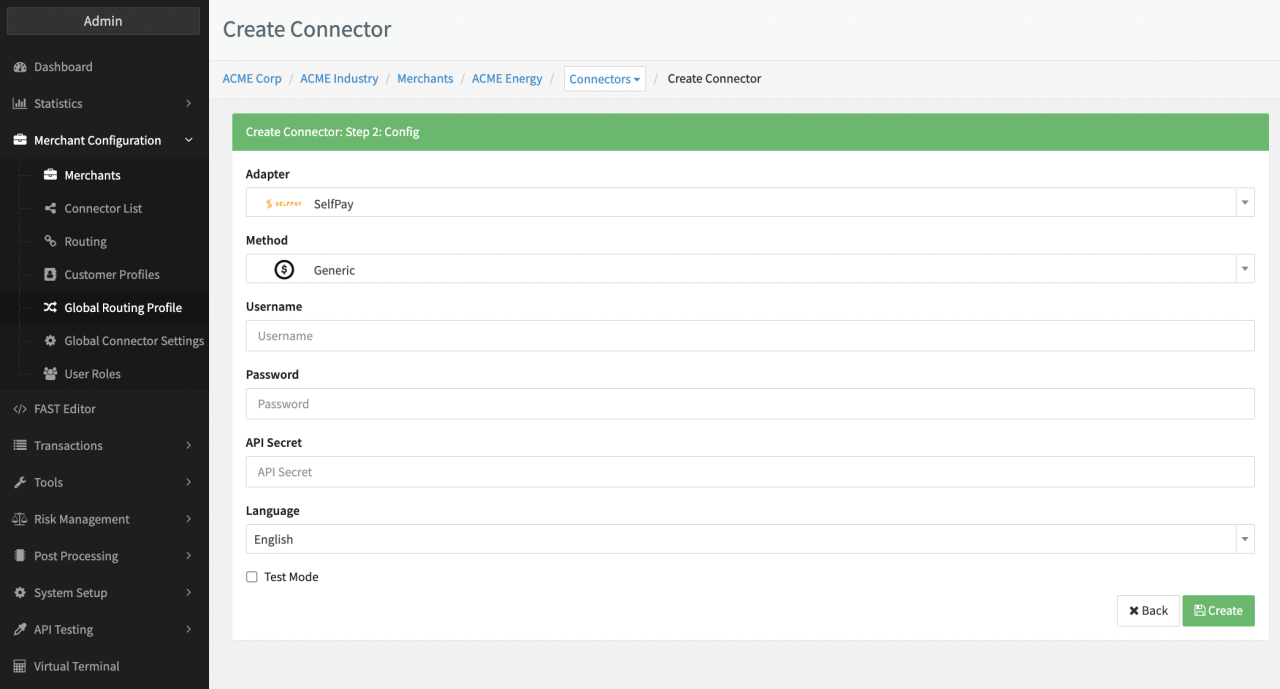Open the Adapter dropdown showing SelfPay
1280x689 pixels.
pos(749,203)
